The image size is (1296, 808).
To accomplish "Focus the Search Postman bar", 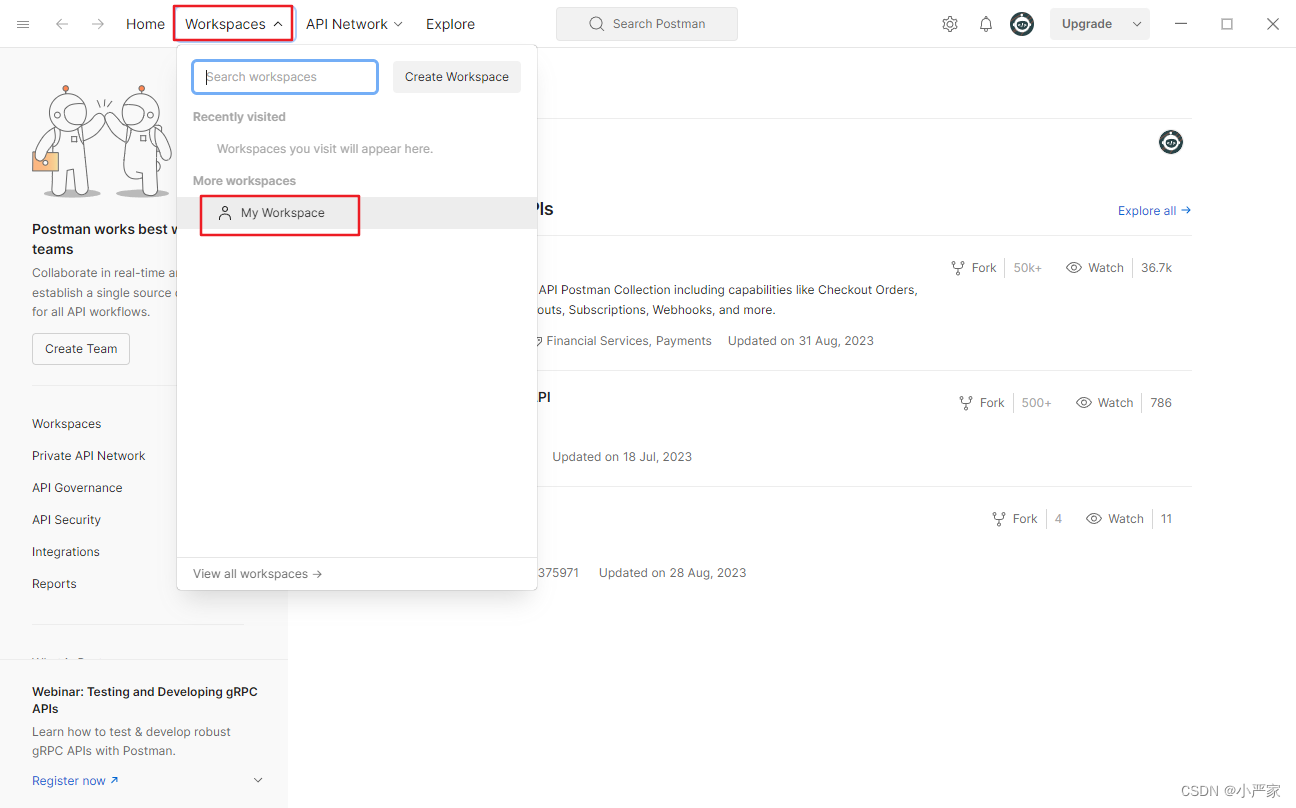I will [647, 24].
